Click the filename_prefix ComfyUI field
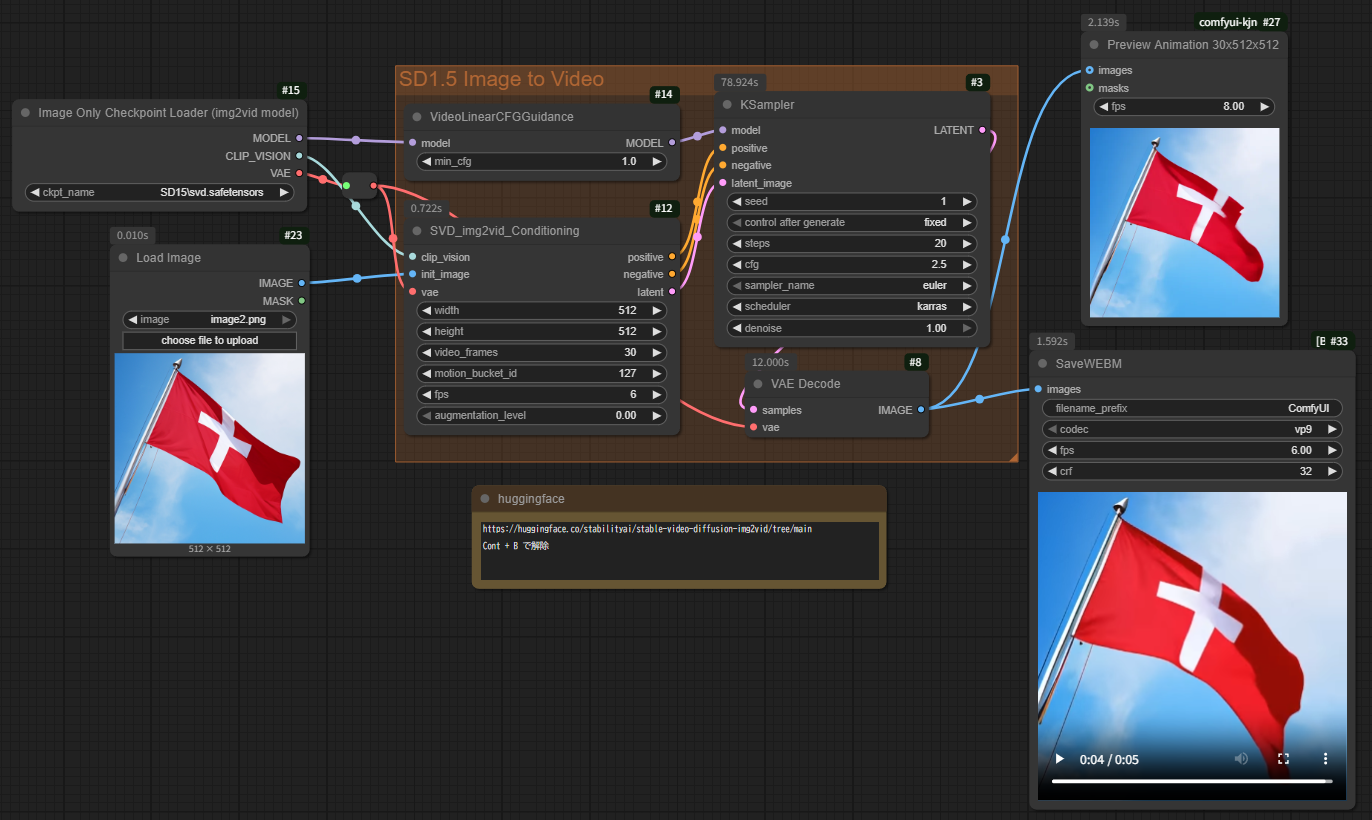This screenshot has width=1372, height=820. (1192, 408)
